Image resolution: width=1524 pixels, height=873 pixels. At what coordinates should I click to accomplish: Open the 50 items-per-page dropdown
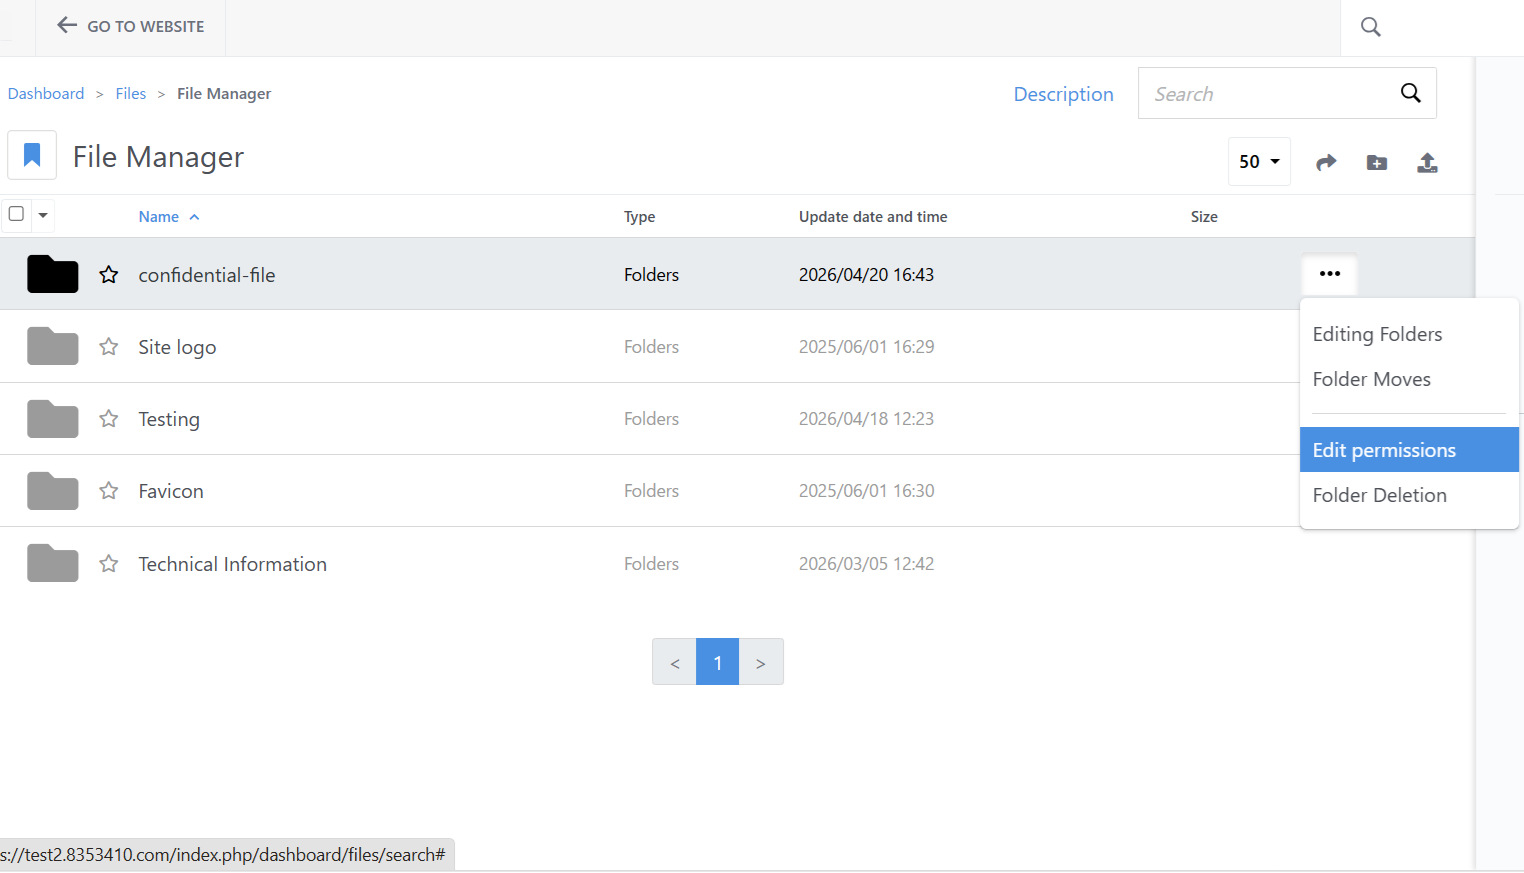coord(1259,162)
